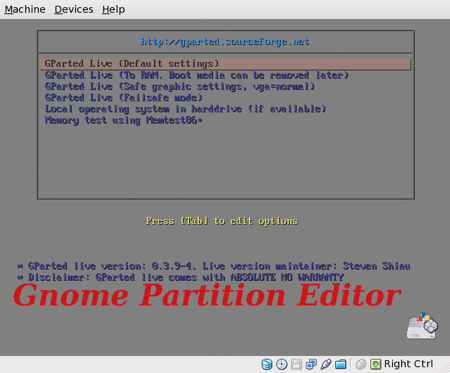The height and width of the screenshot is (373, 450).
Task: Open the Machine menu
Action: [25, 9]
